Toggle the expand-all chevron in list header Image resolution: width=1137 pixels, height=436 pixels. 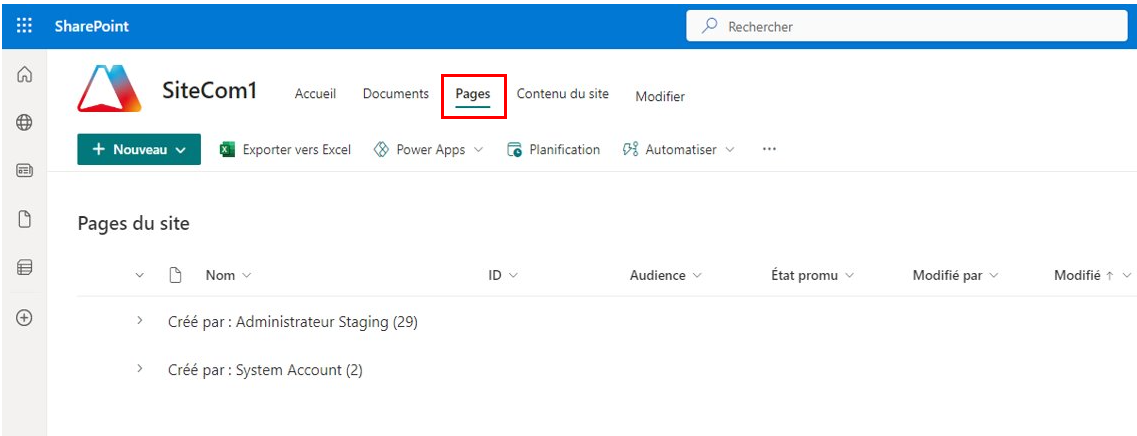[140, 276]
